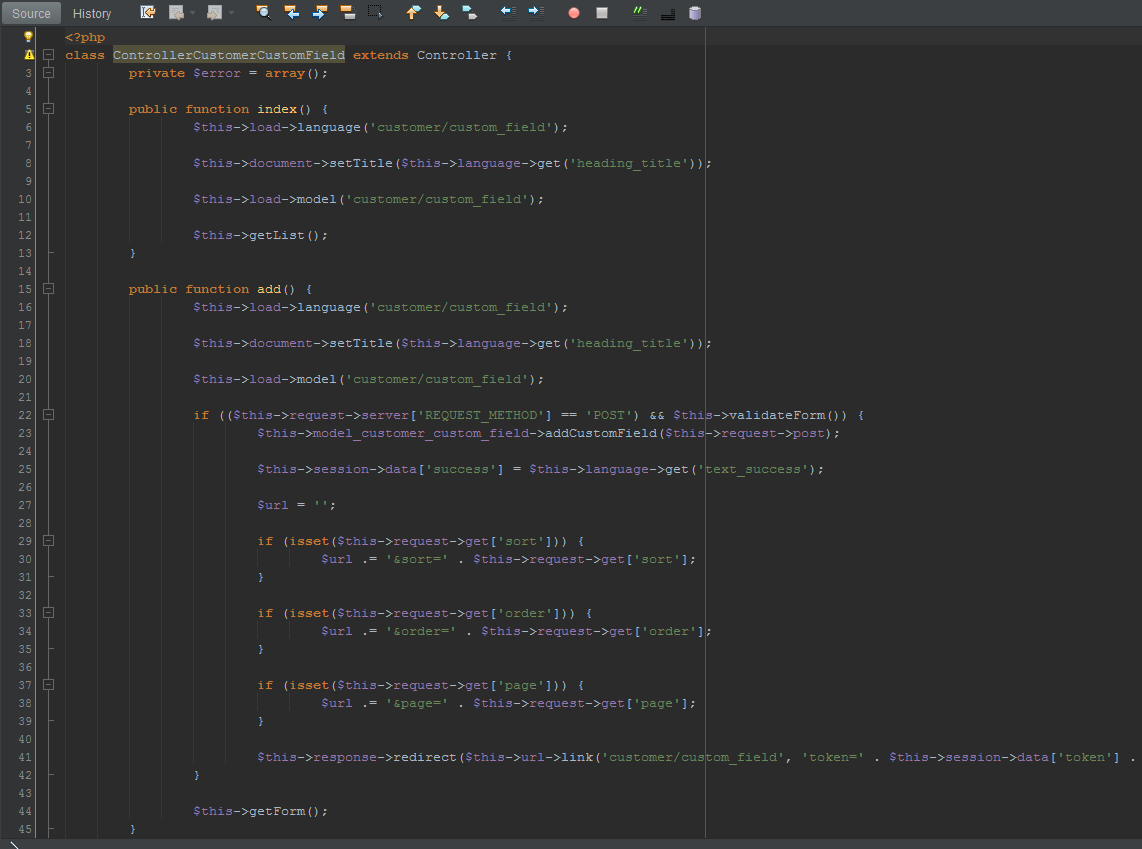Click the Back navigation icon
This screenshot has width=1142, height=849.
[176, 12]
